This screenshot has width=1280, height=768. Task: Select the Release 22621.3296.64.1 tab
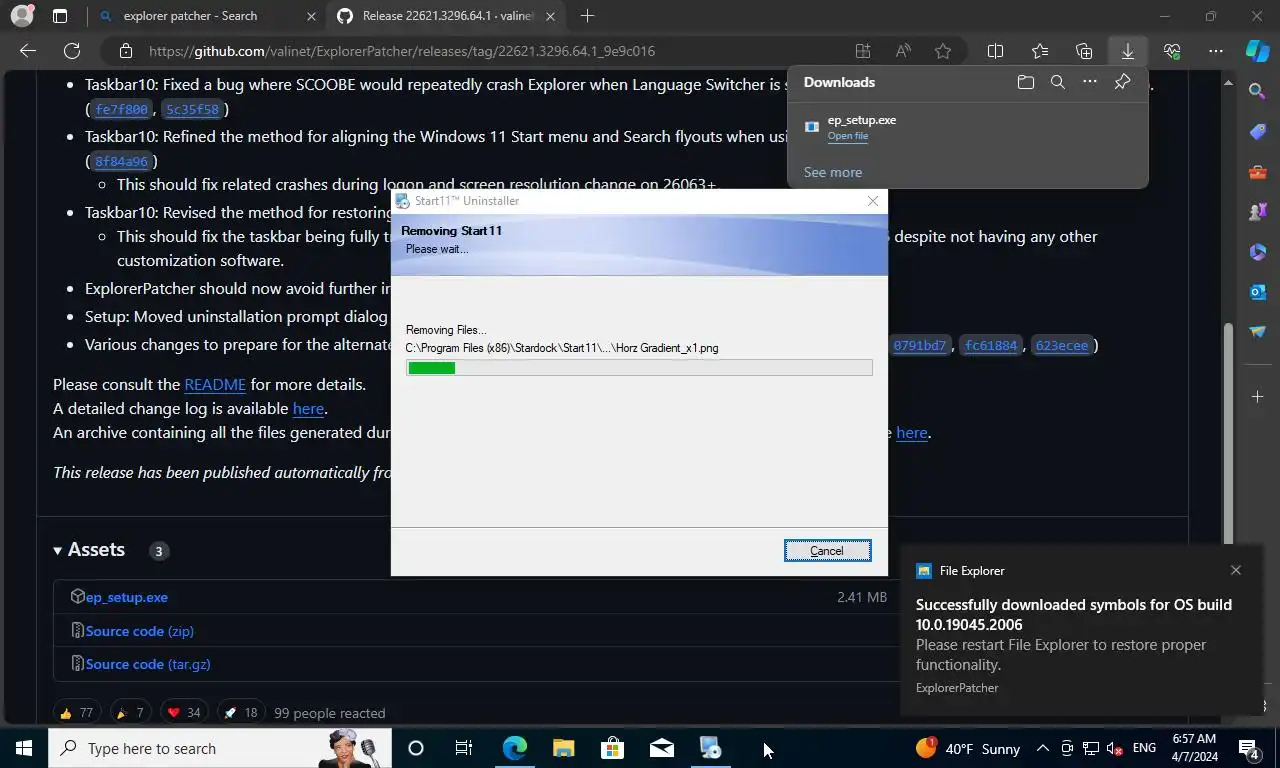pyautogui.click(x=446, y=16)
